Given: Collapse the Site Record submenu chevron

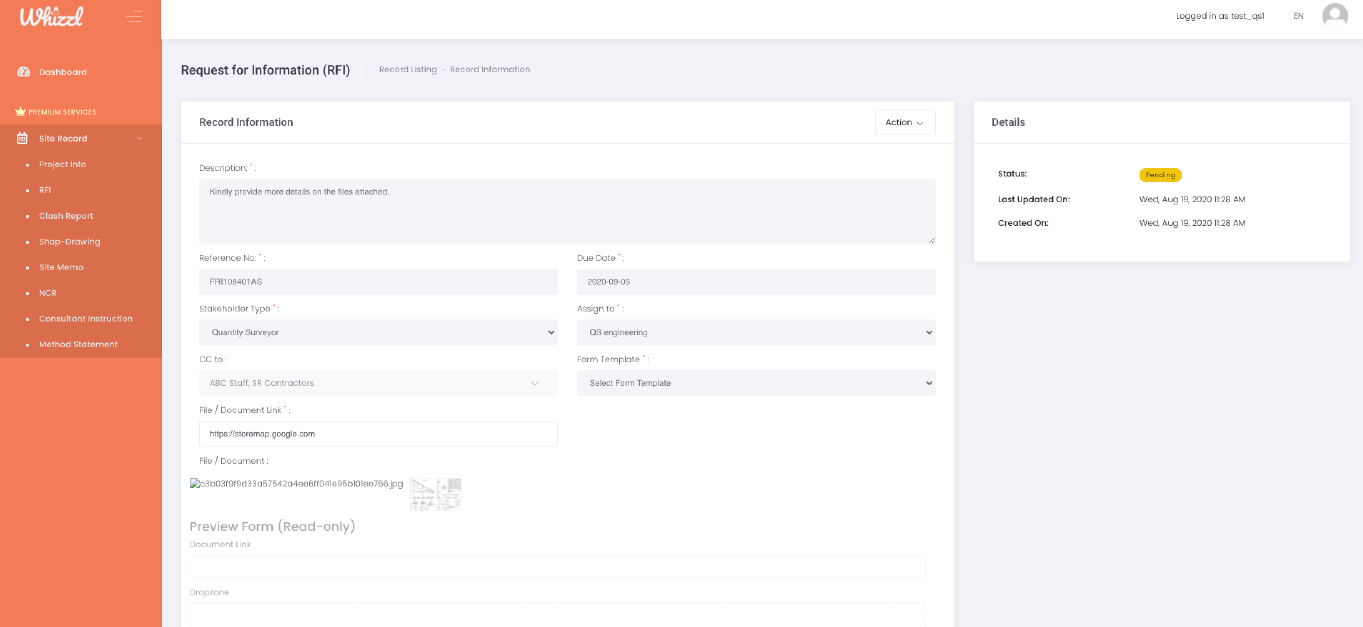Looking at the screenshot, I should [139, 138].
